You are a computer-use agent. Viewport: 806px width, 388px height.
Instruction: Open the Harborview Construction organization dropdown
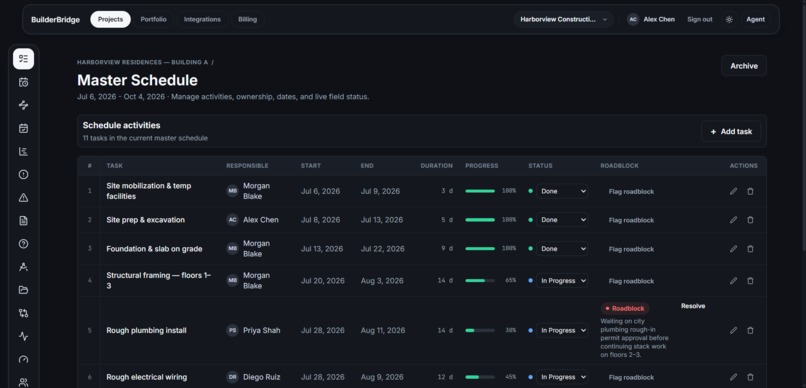(563, 20)
